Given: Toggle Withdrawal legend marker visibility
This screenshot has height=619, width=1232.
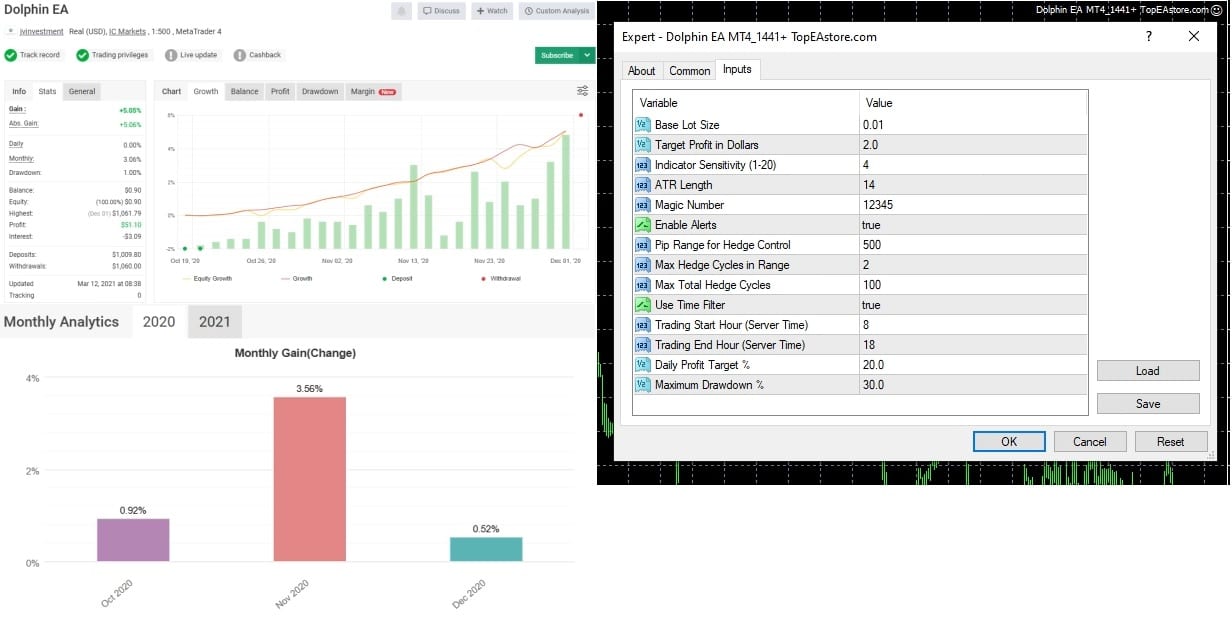Looking at the screenshot, I should (x=501, y=278).
